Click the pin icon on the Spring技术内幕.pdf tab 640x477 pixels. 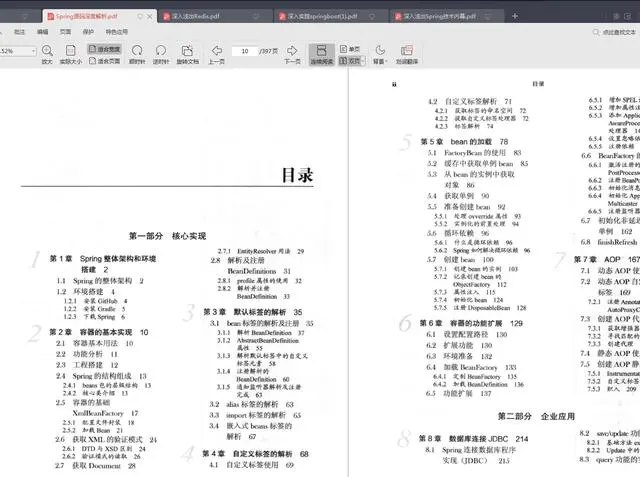tap(488, 16)
